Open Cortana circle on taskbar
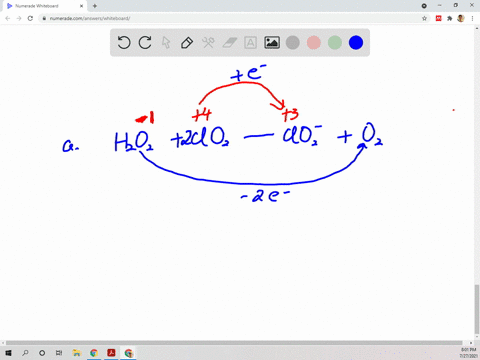Viewport: 480px width, 360px height. [x=42, y=353]
